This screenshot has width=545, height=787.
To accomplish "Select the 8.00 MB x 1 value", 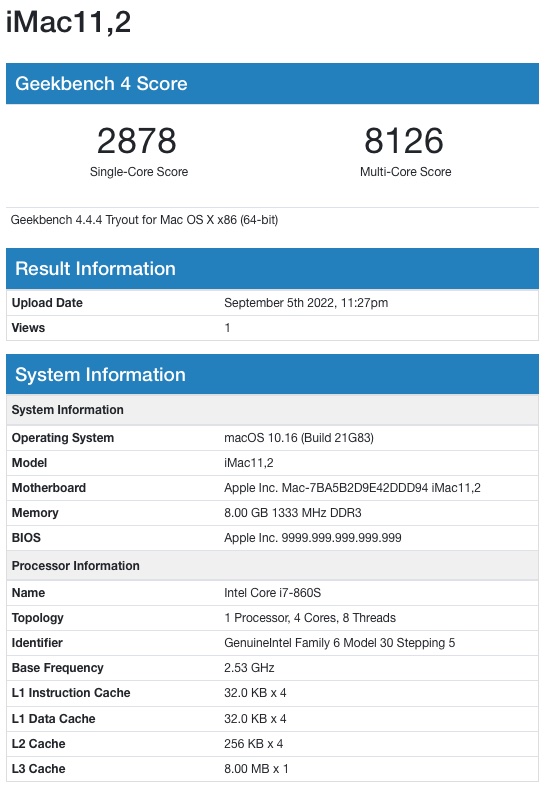I will [x=256, y=769].
